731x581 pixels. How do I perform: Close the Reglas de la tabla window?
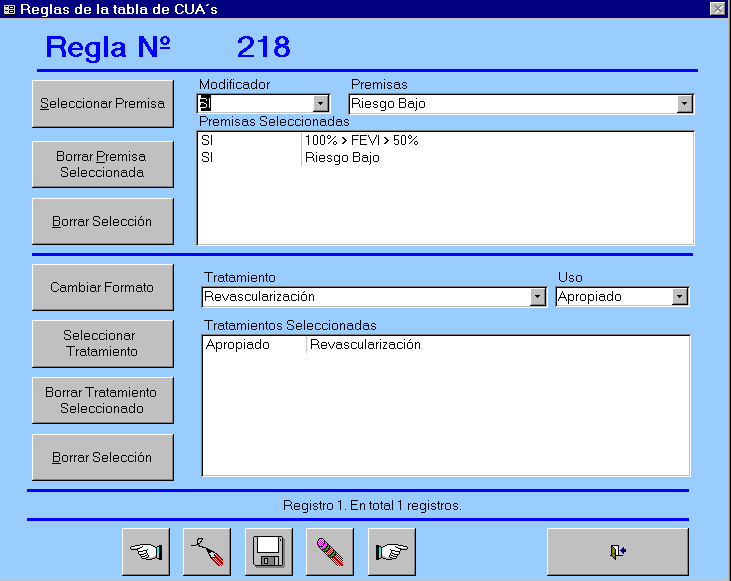(x=717, y=9)
